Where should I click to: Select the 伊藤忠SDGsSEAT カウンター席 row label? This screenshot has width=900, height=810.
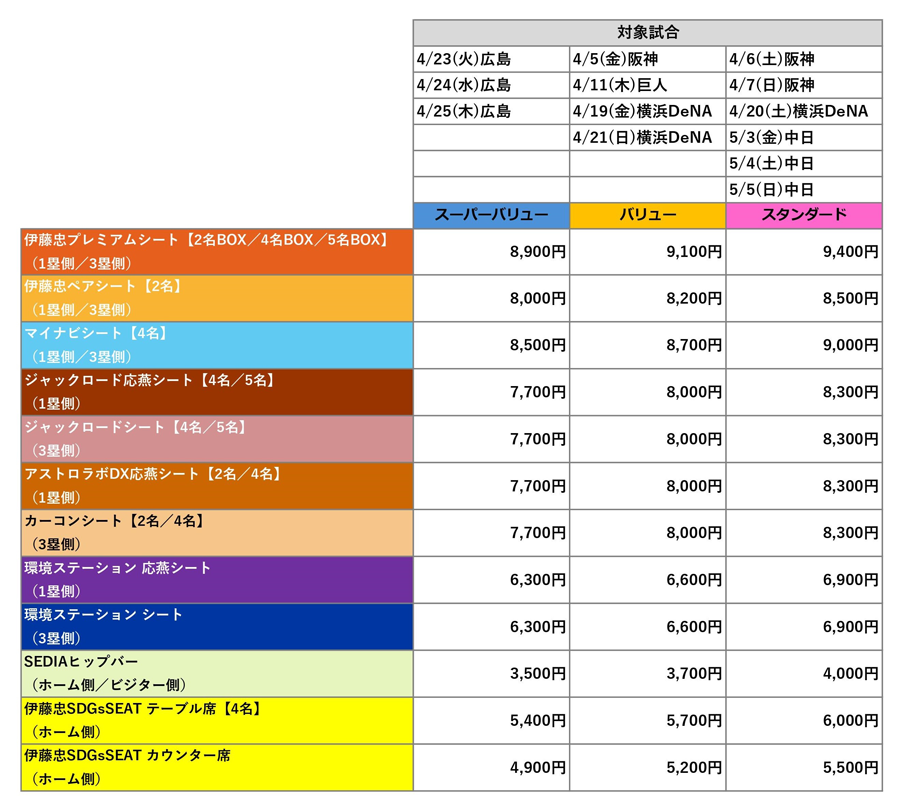[x=217, y=768]
